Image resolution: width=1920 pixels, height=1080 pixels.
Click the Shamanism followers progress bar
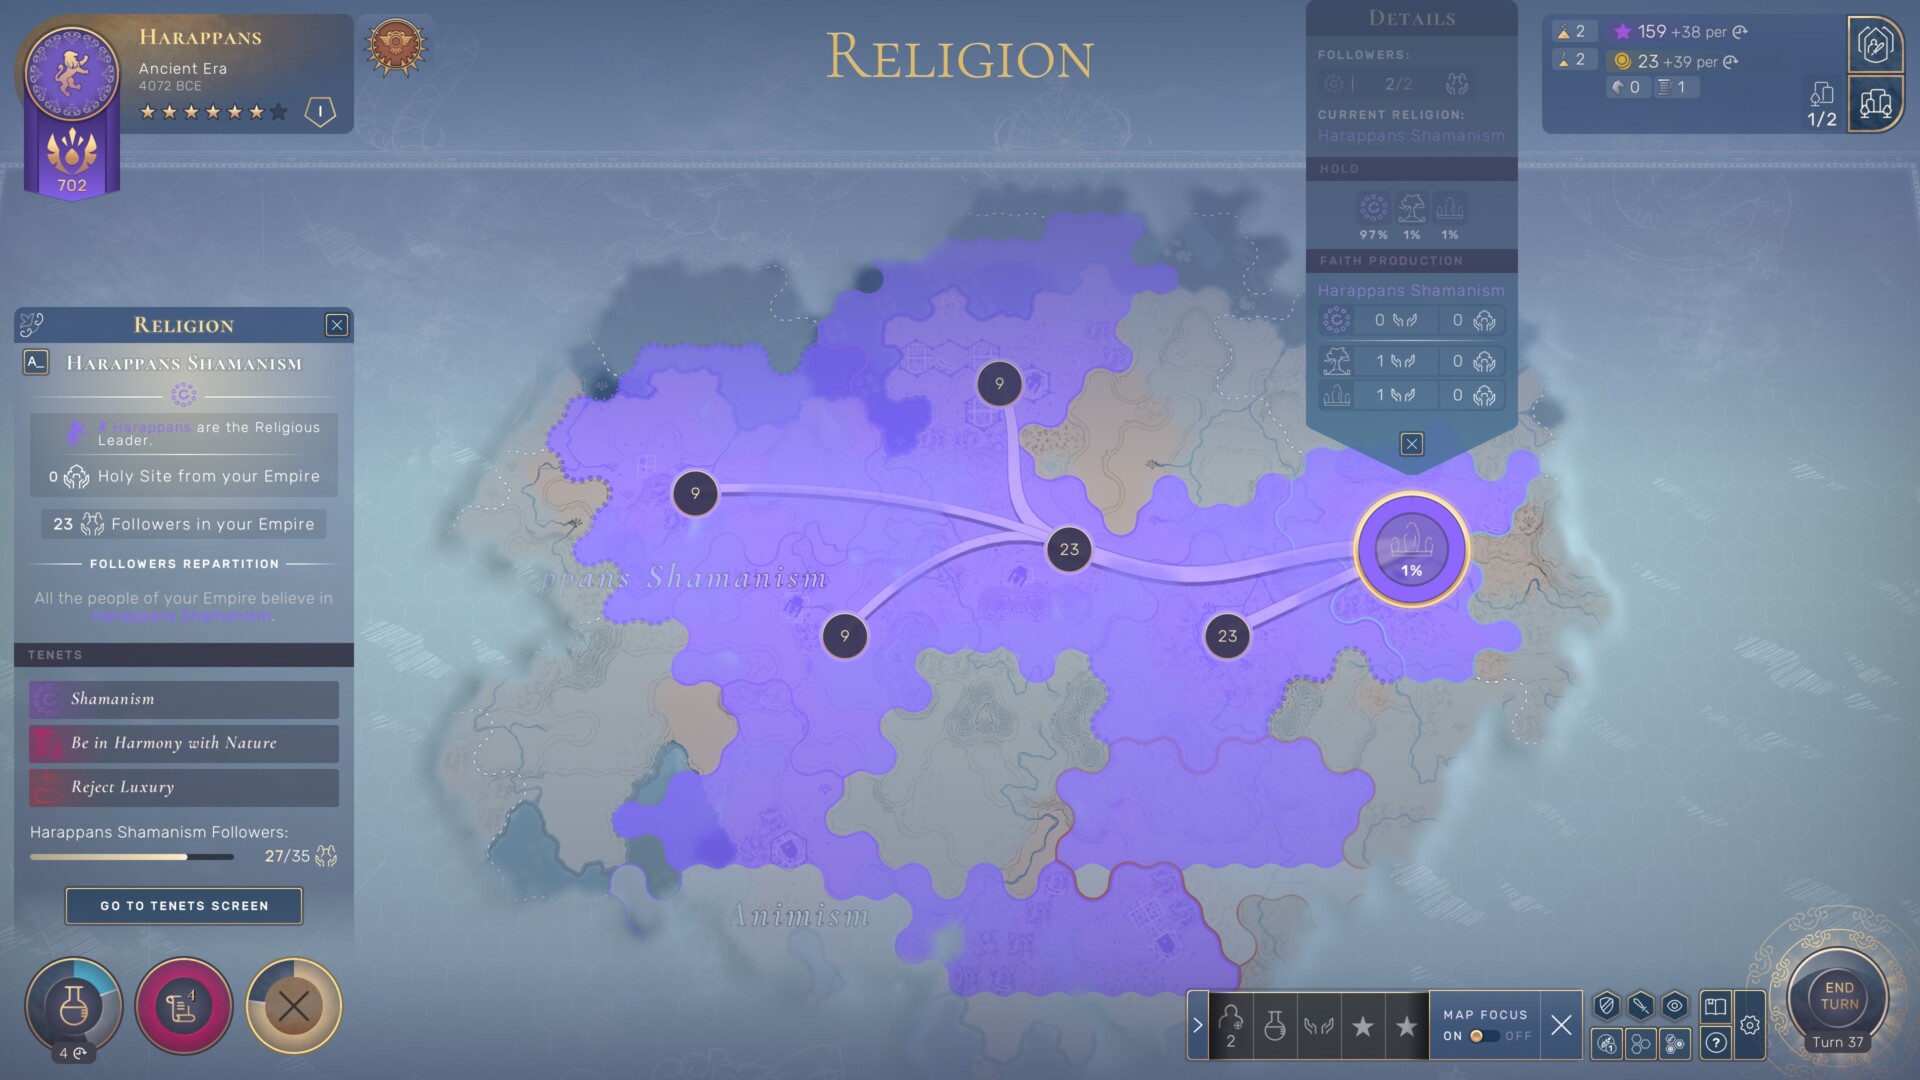132,857
